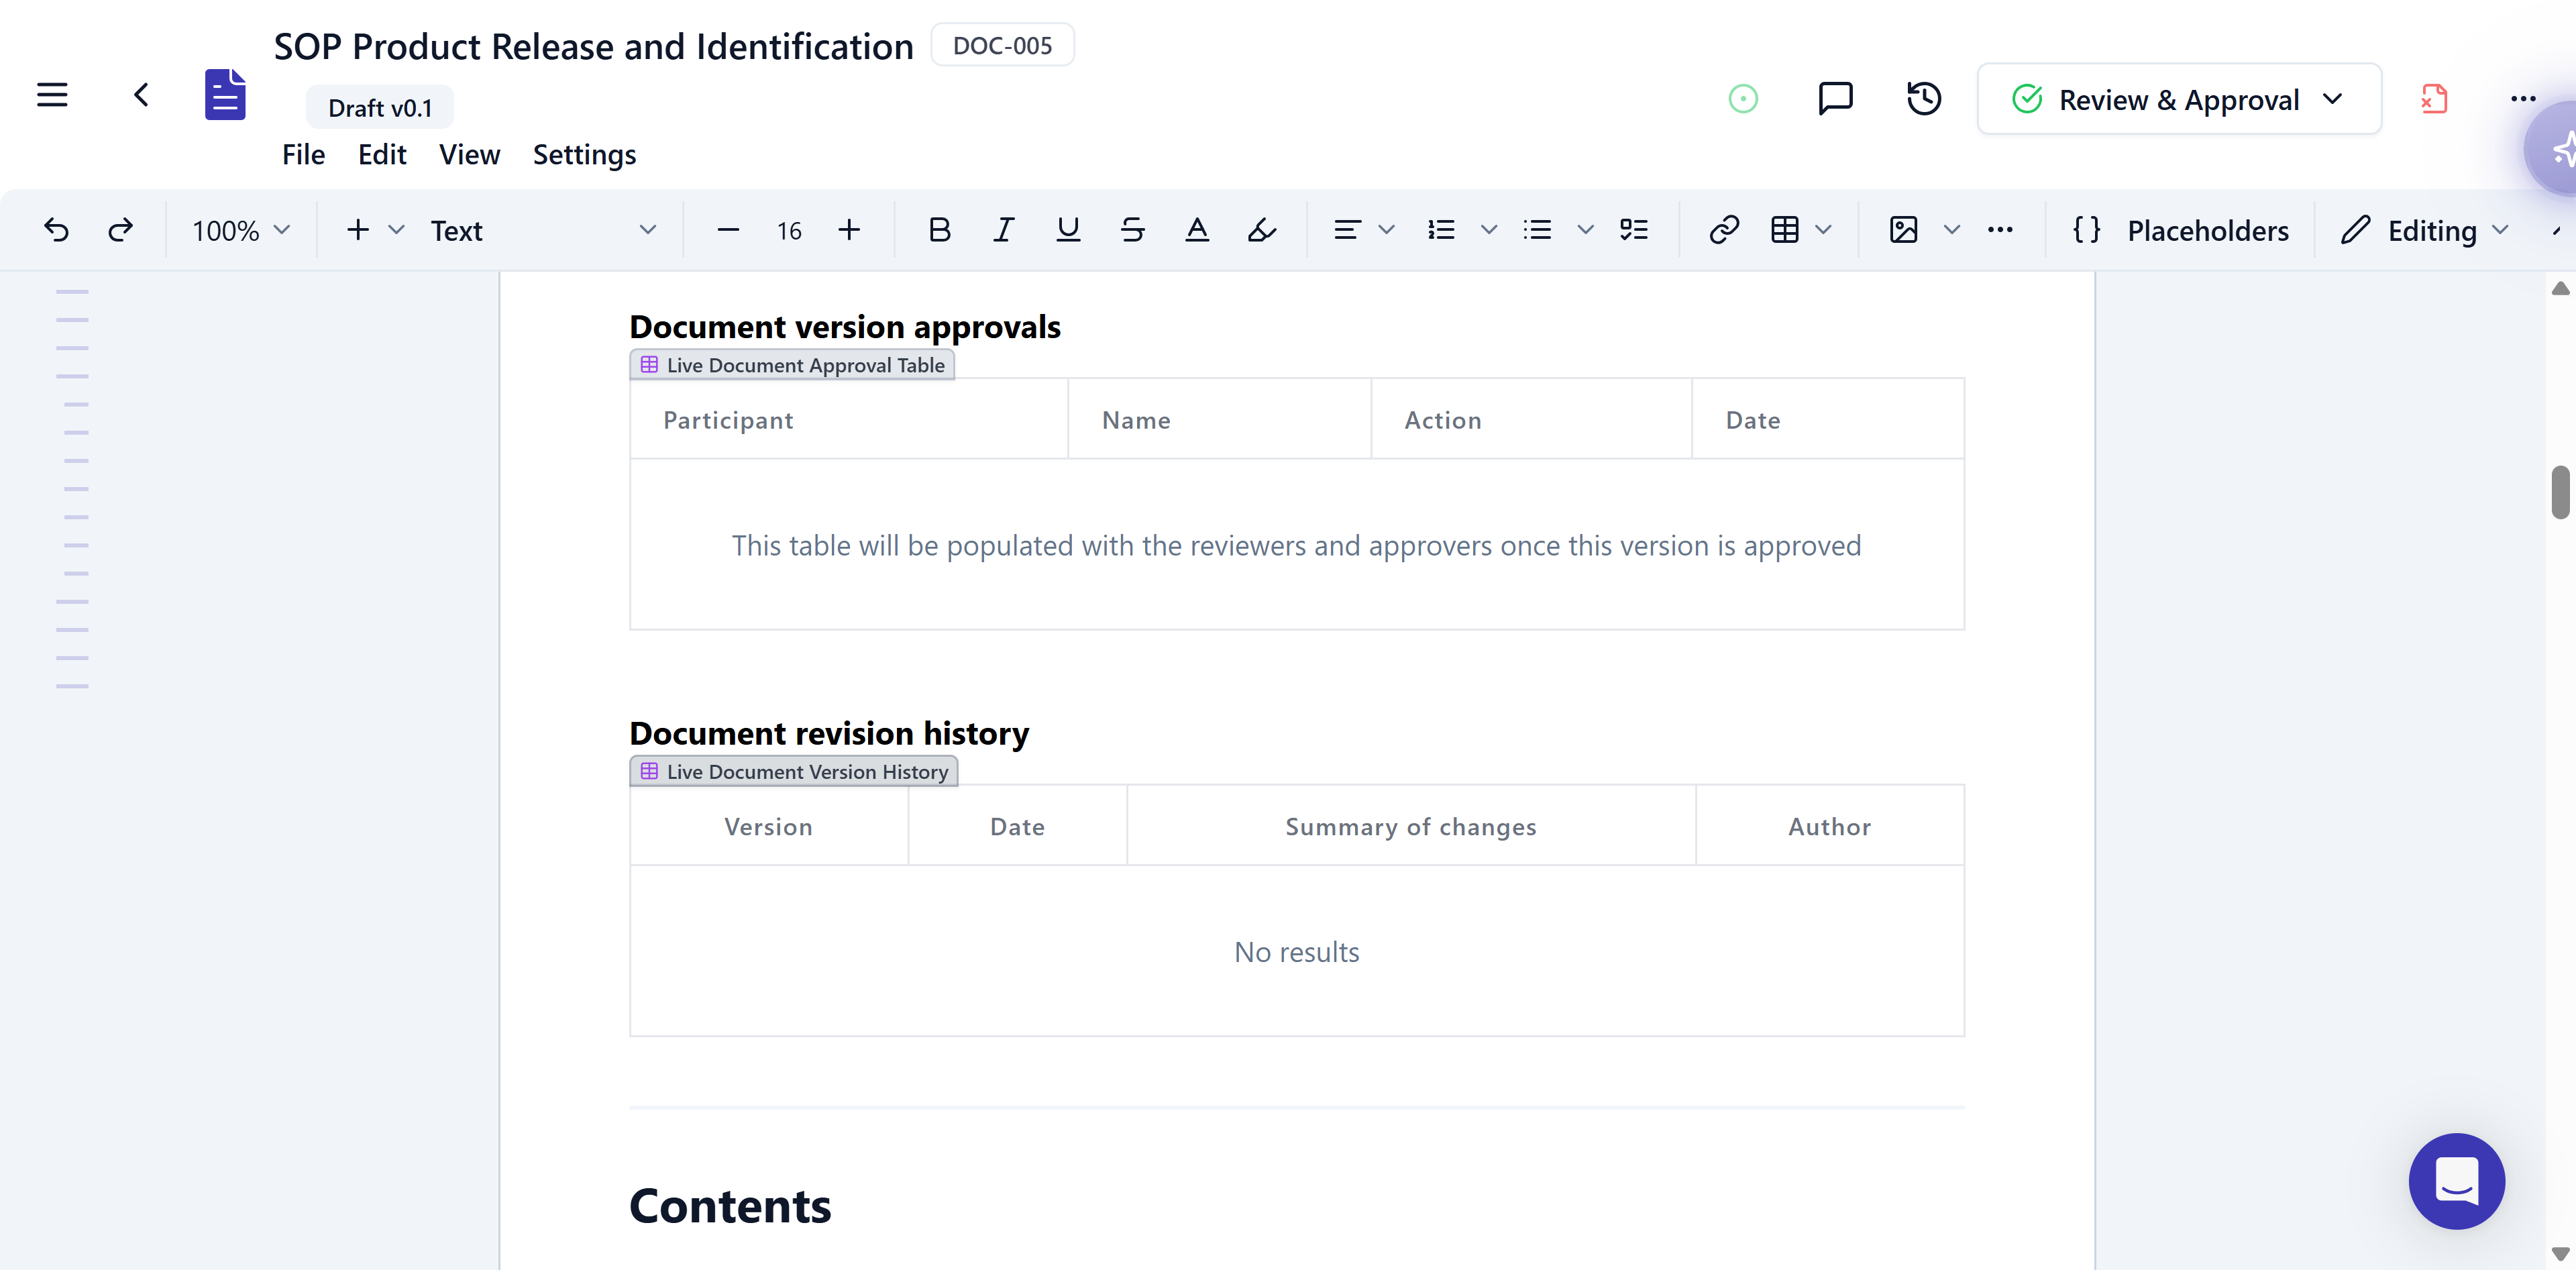Screen dimensions: 2576x1270
Task: Click the purple document file icon
Action: (x=225, y=95)
